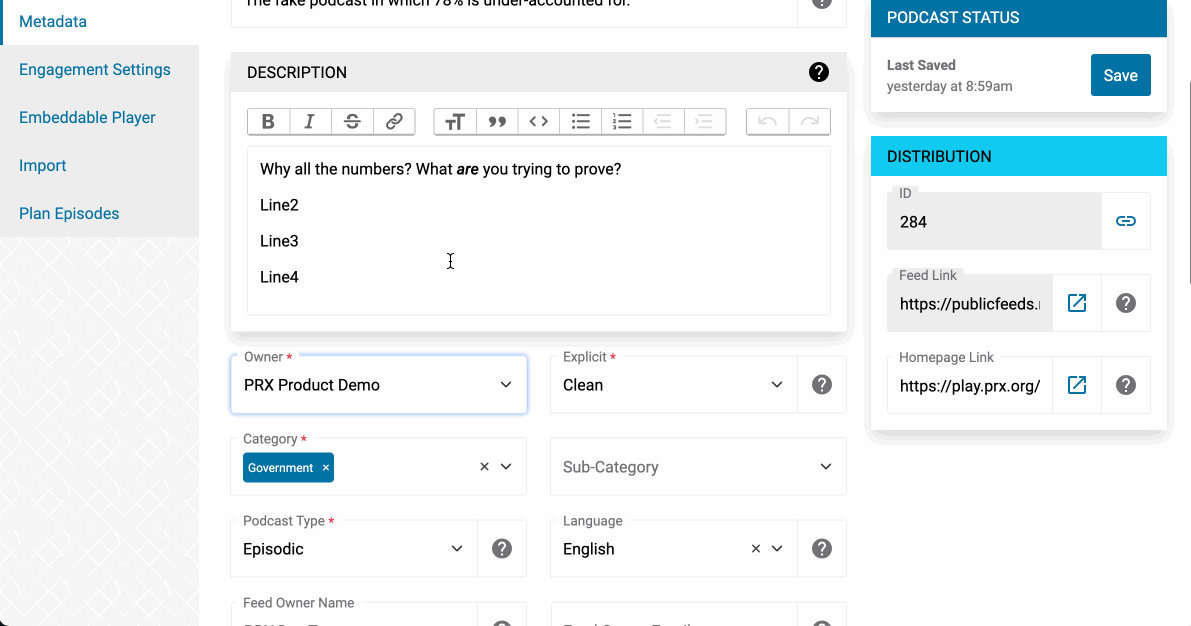Image resolution: width=1191 pixels, height=626 pixels.
Task: Go to Engagement Settings tab
Action: click(x=95, y=70)
